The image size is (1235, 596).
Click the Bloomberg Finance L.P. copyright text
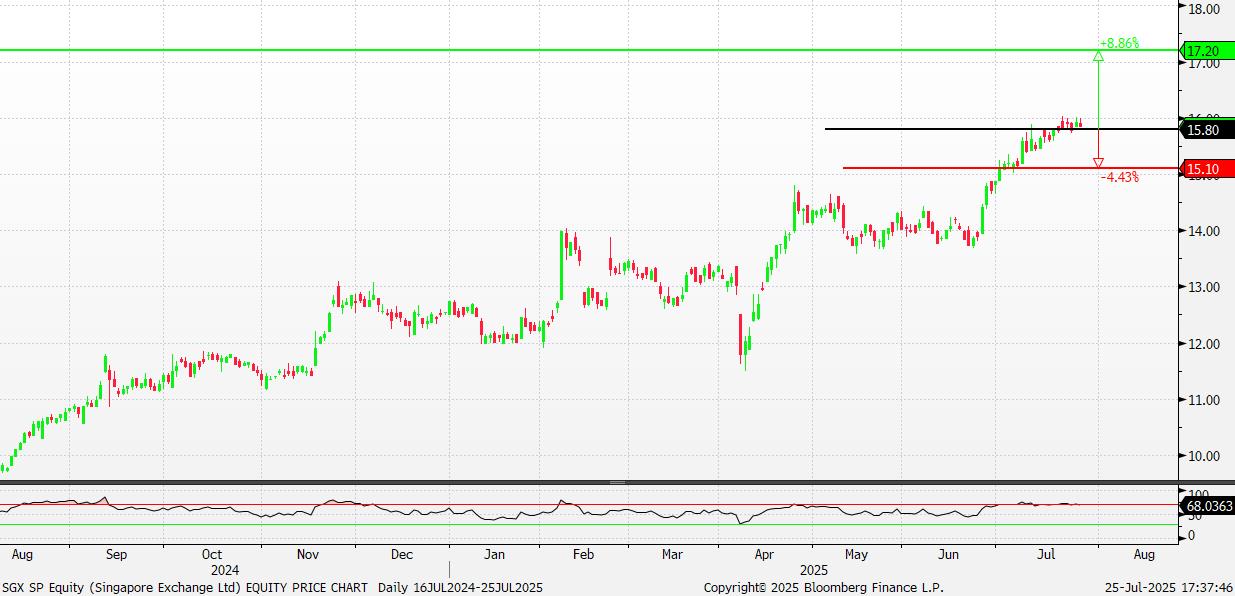pyautogui.click(x=823, y=588)
